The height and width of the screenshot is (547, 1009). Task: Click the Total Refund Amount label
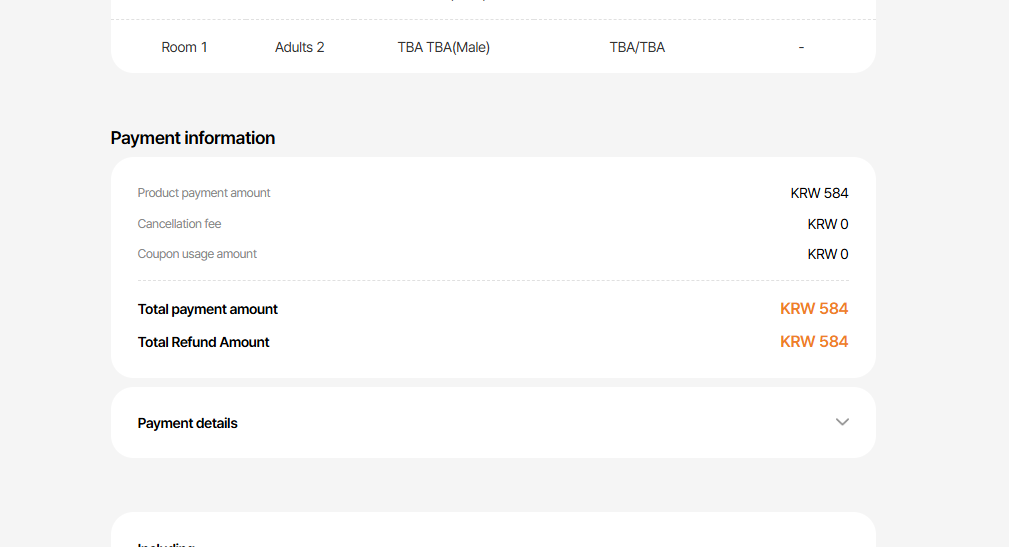point(204,342)
